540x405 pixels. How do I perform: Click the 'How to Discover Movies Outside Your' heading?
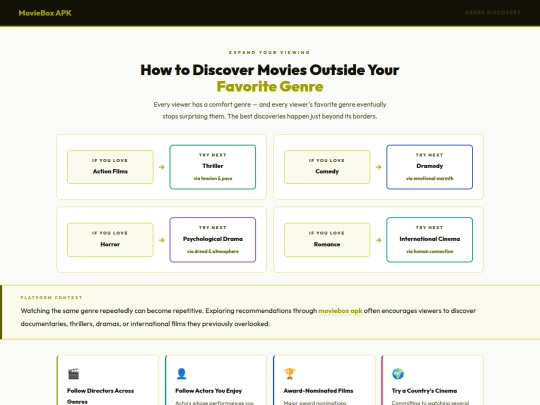pyautogui.click(x=270, y=70)
